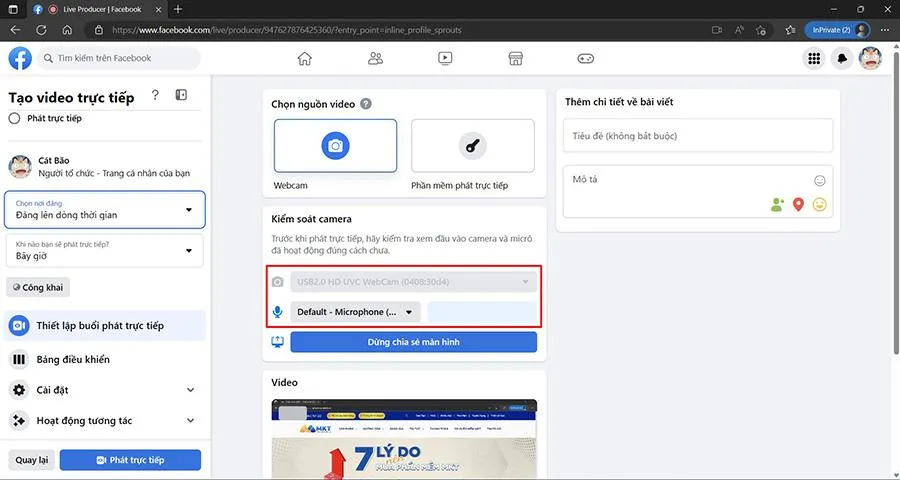900x480 pixels.
Task: Click the Tìm kiếm trên Facebook search box
Action: click(x=119, y=58)
